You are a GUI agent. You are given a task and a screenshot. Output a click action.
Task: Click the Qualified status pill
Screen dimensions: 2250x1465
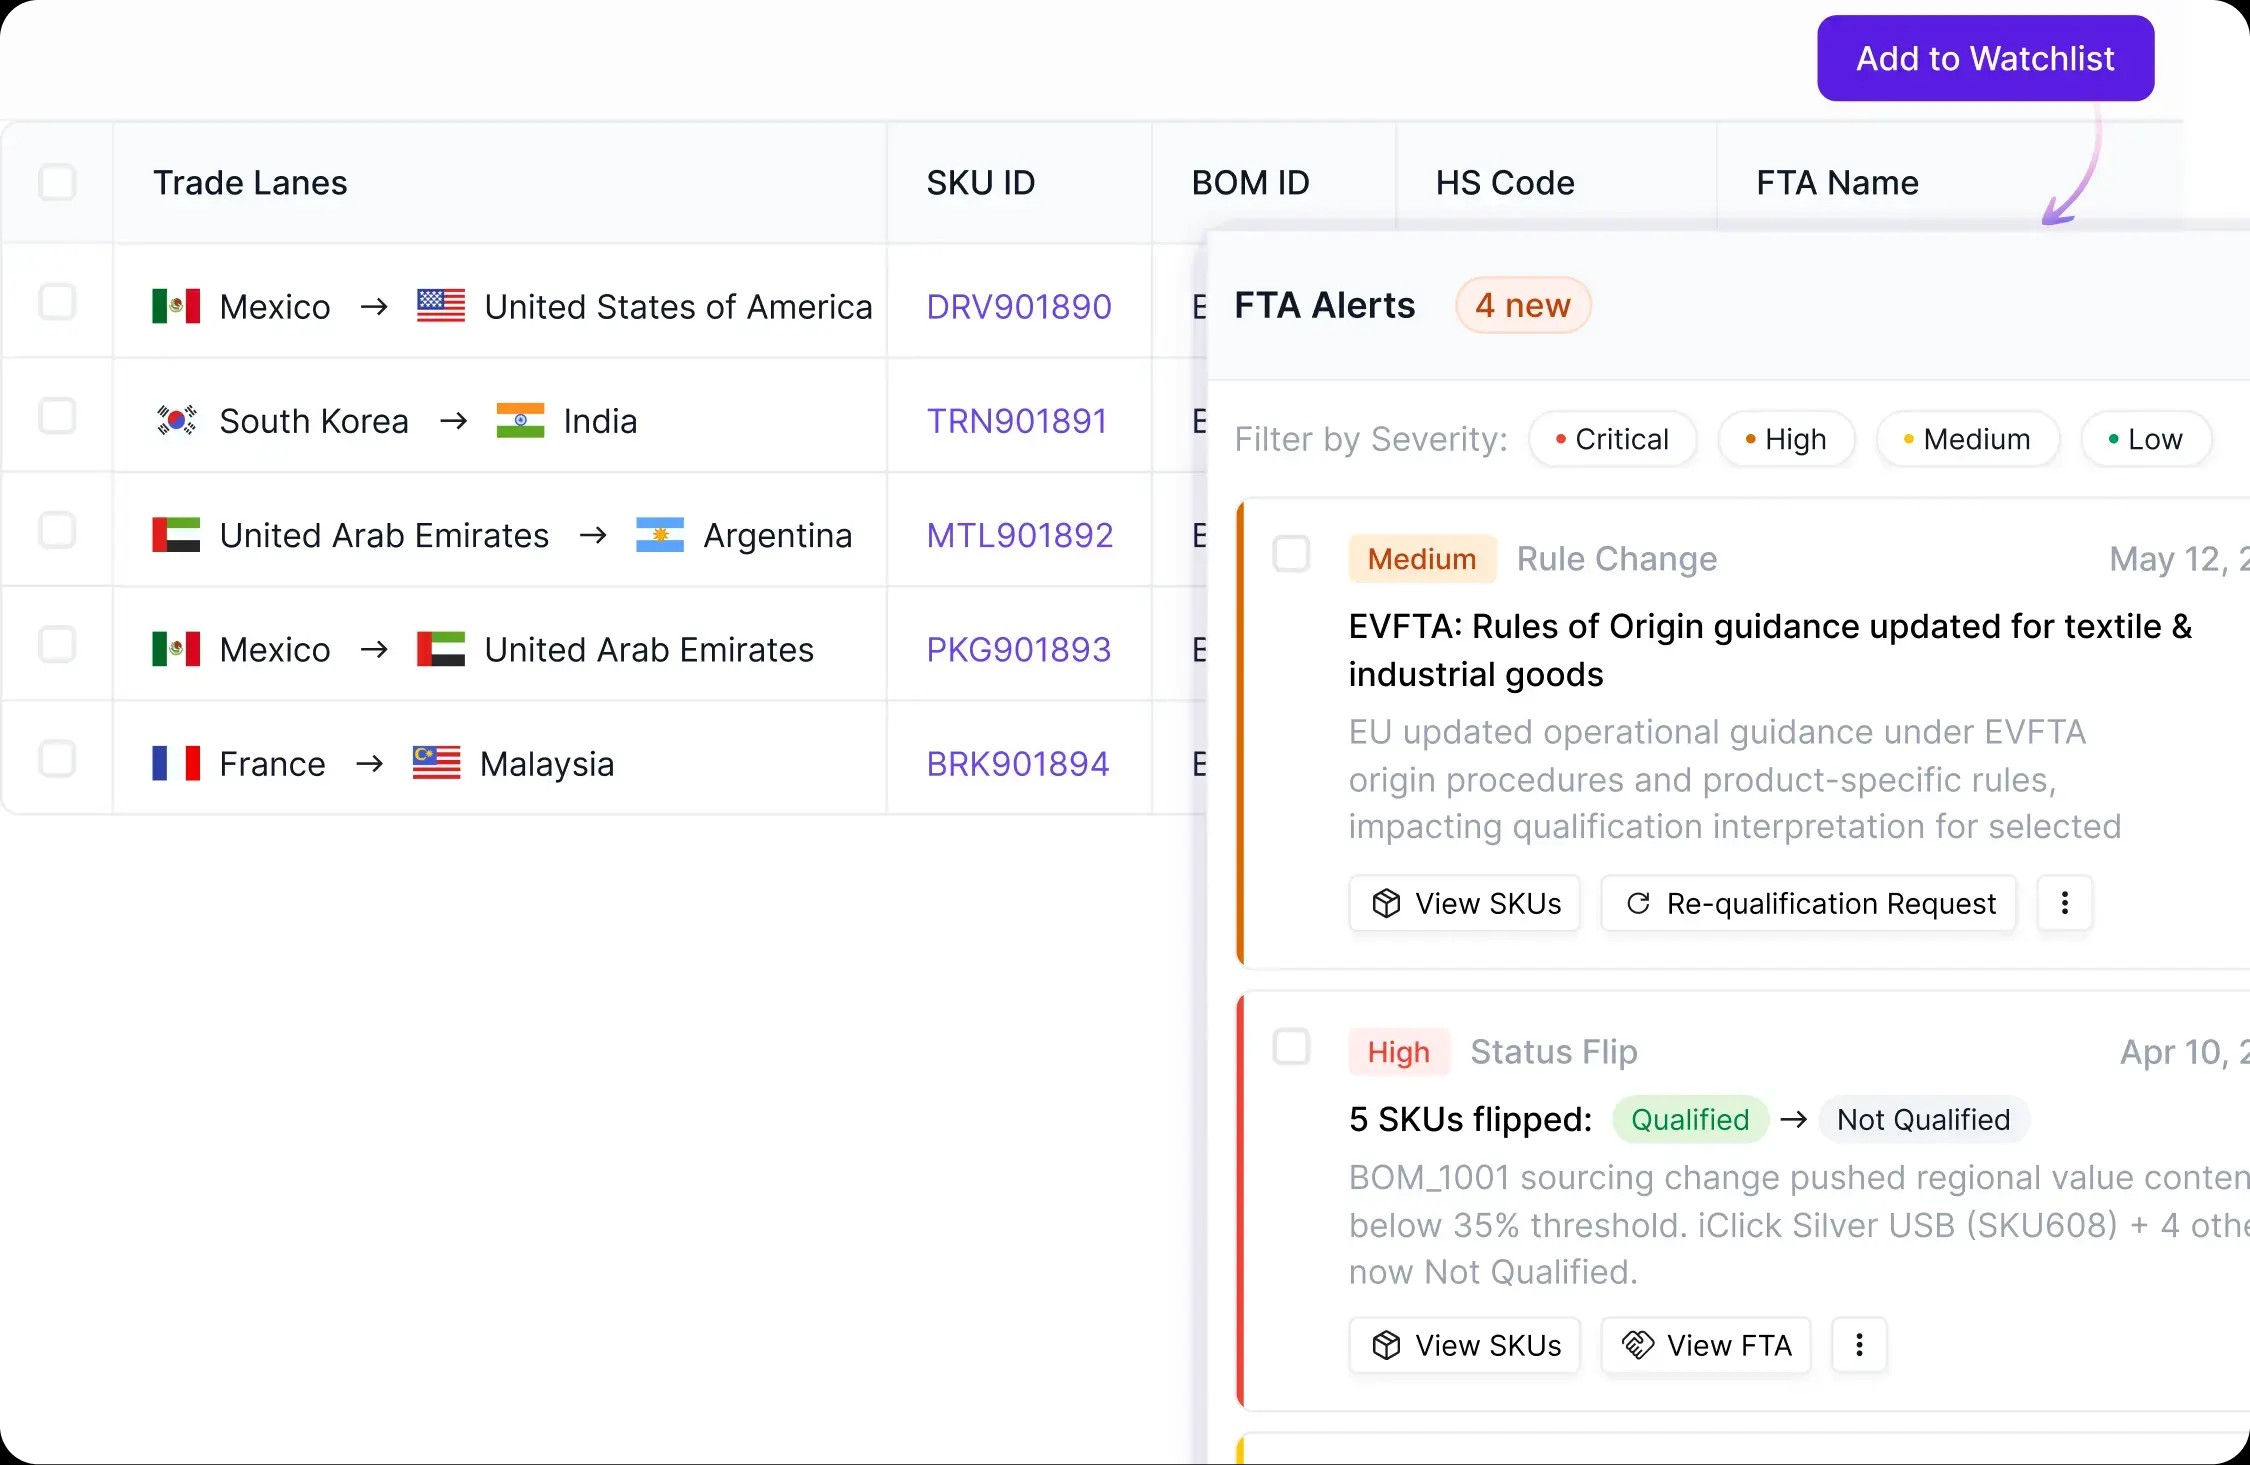[x=1690, y=1119]
